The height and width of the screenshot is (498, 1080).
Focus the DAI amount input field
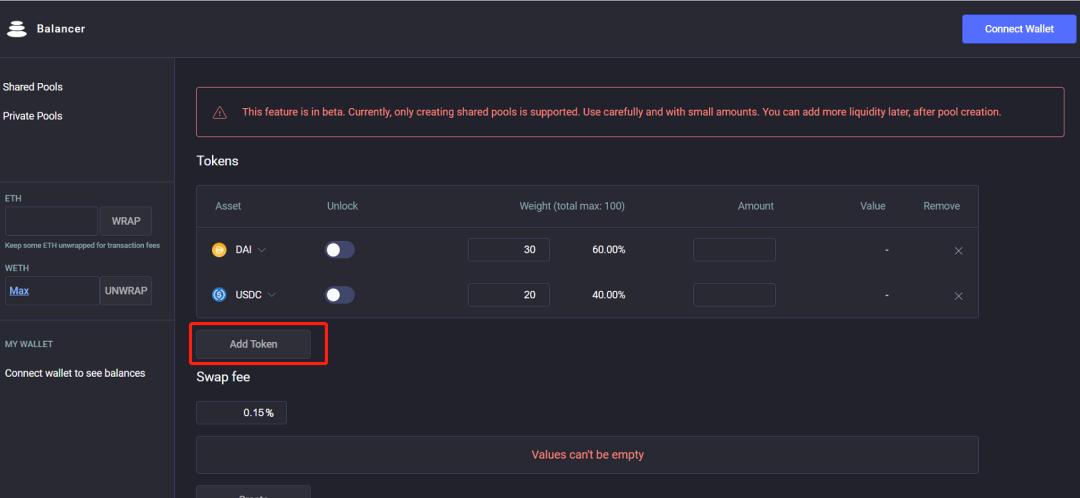[734, 250]
